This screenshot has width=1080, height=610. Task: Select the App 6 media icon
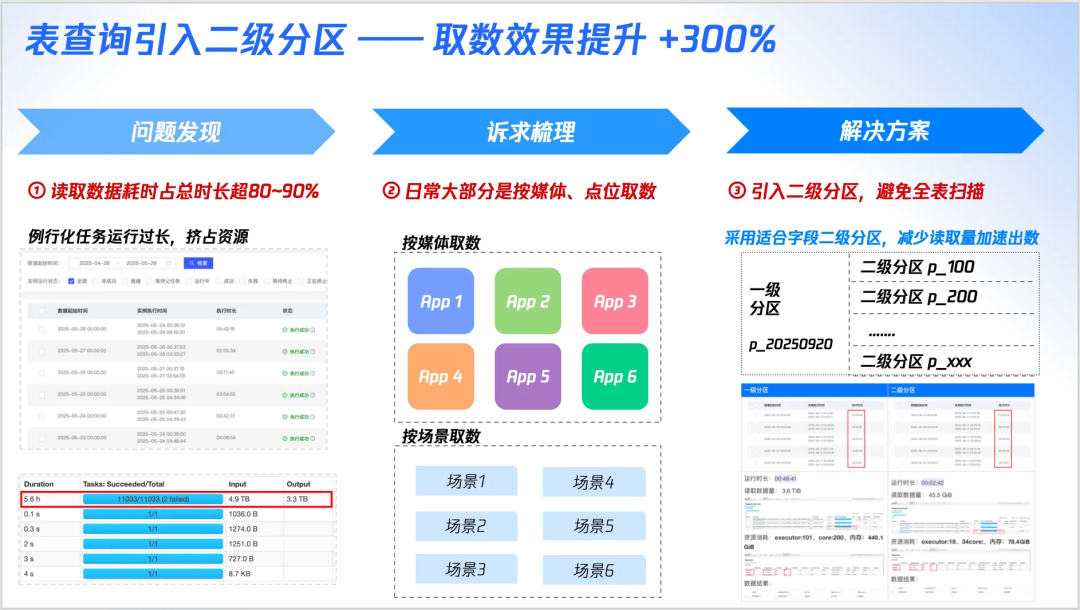tap(613, 377)
